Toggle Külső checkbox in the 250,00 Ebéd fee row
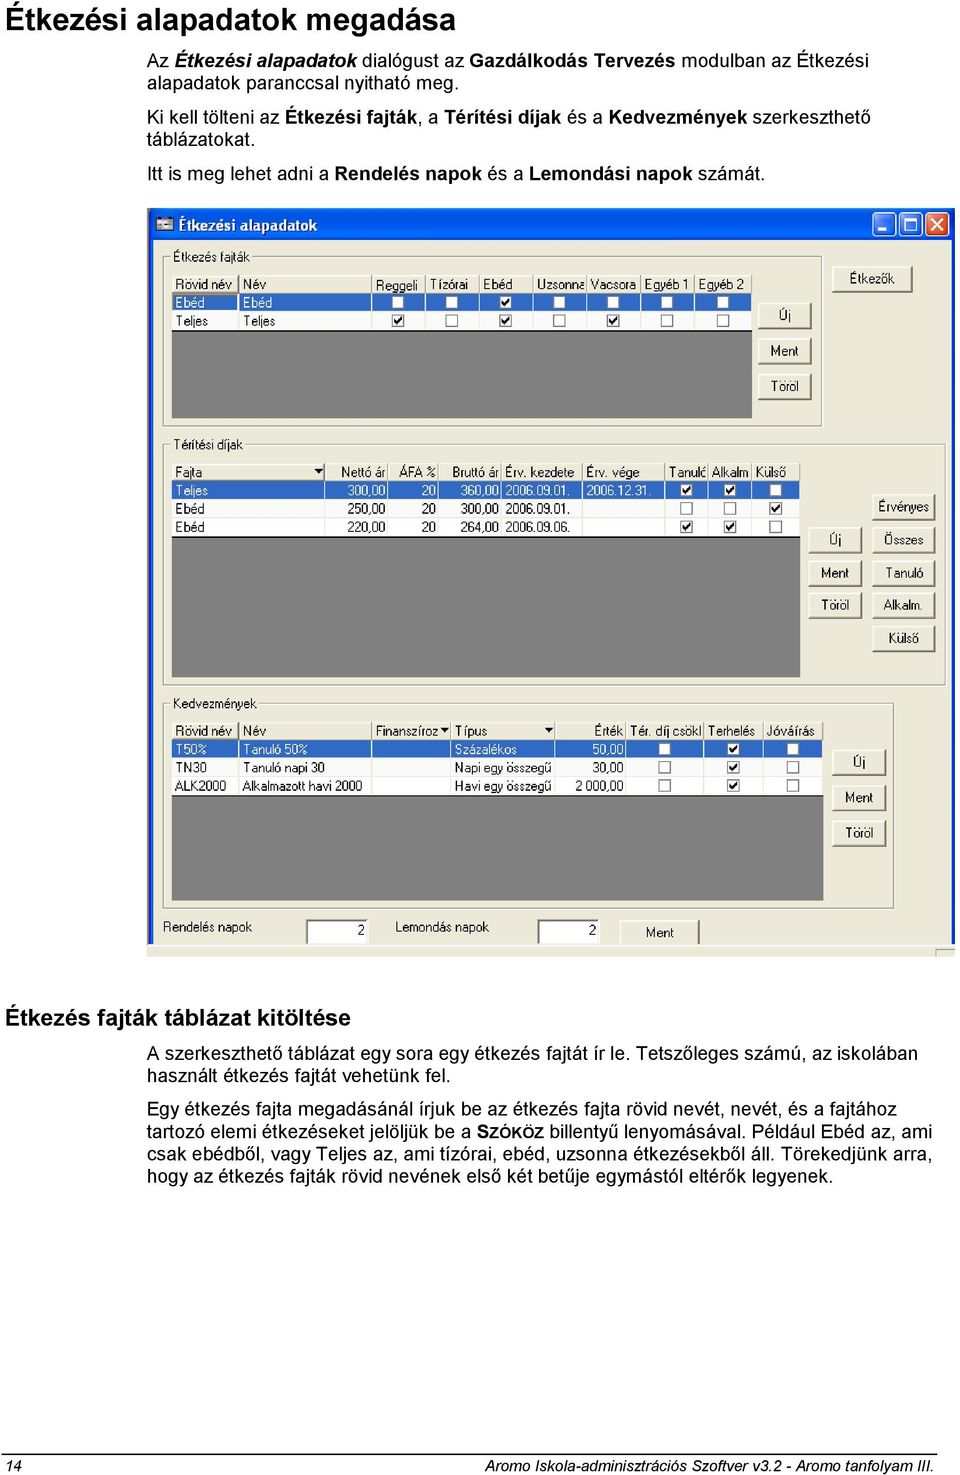Image resolution: width=960 pixels, height=1475 pixels. [x=775, y=508]
